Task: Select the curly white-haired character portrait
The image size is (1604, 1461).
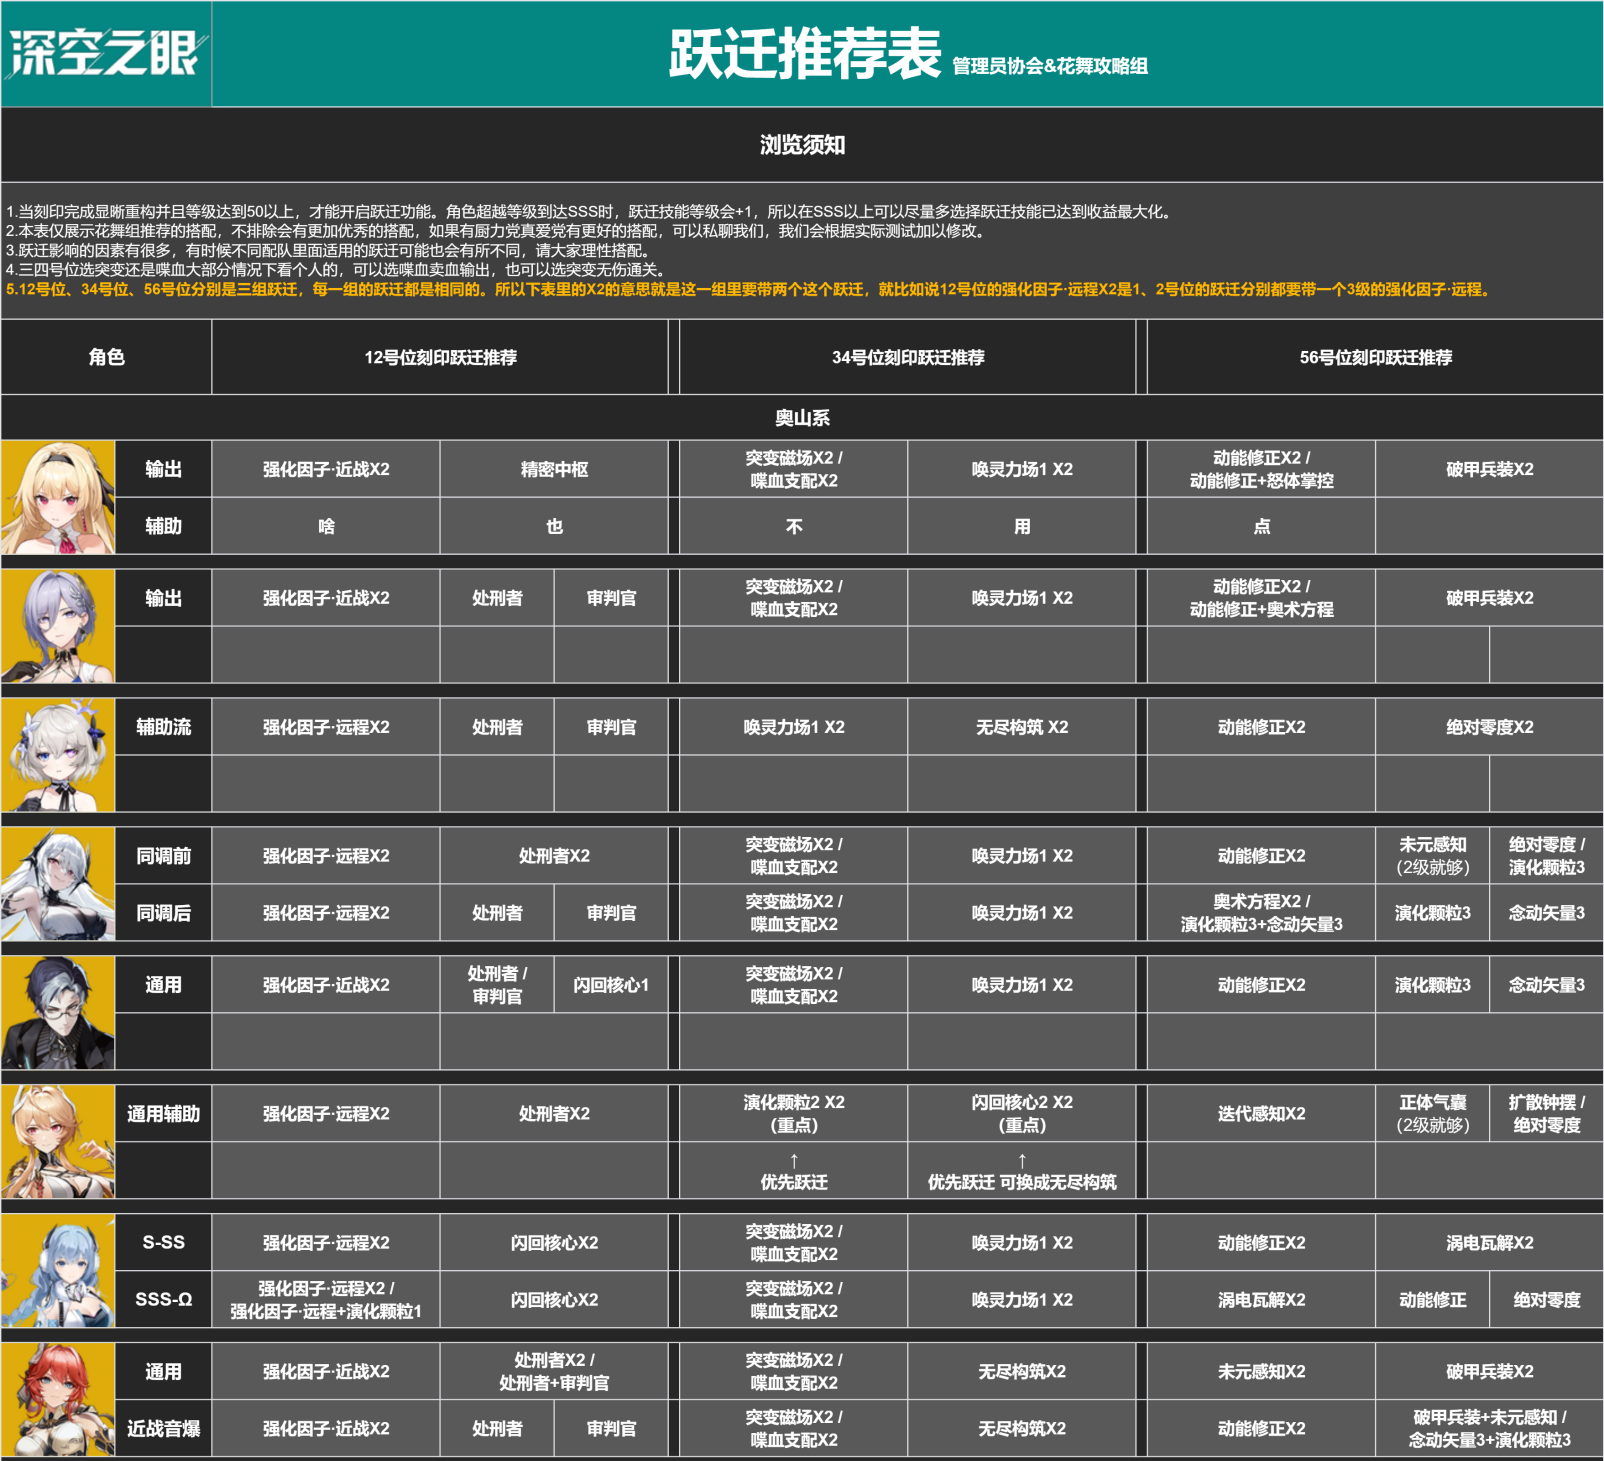Action: coord(58,755)
